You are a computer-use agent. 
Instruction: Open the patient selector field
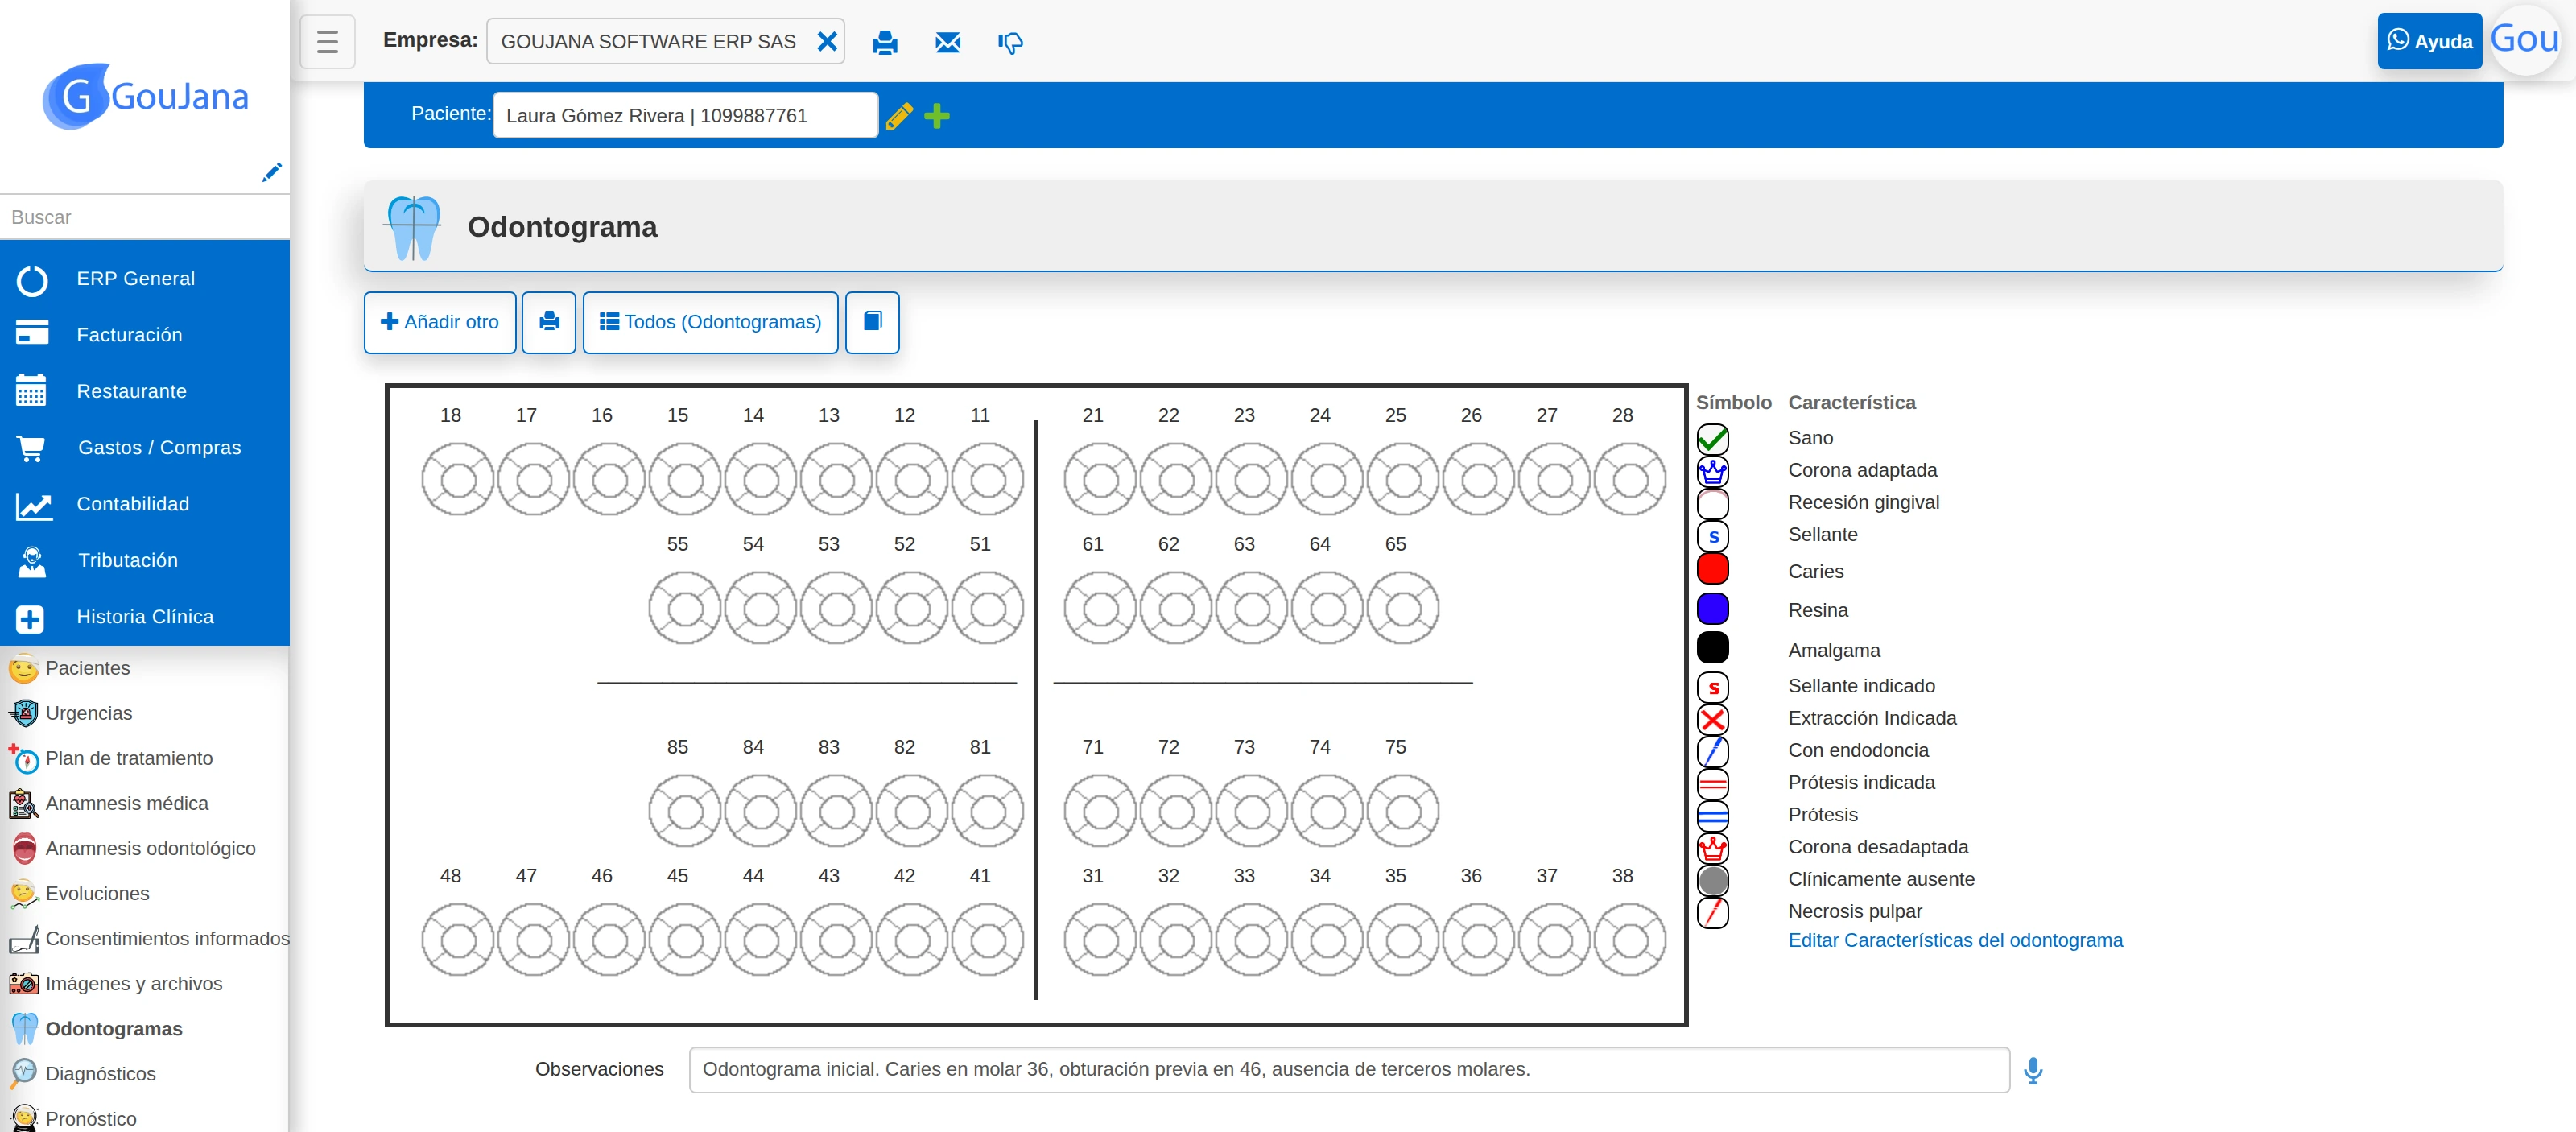point(685,115)
